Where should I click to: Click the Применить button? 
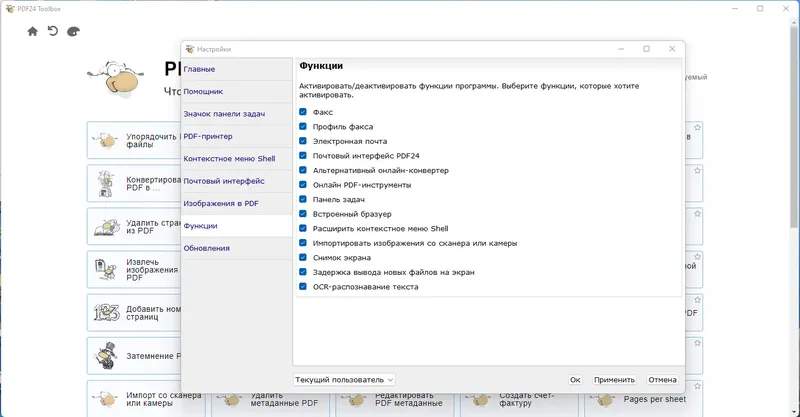tap(614, 380)
